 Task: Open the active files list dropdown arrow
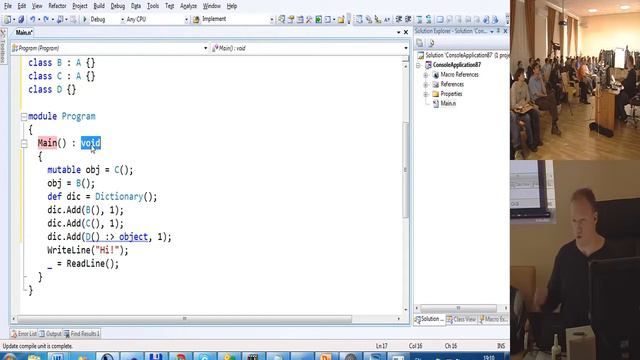(398, 32)
